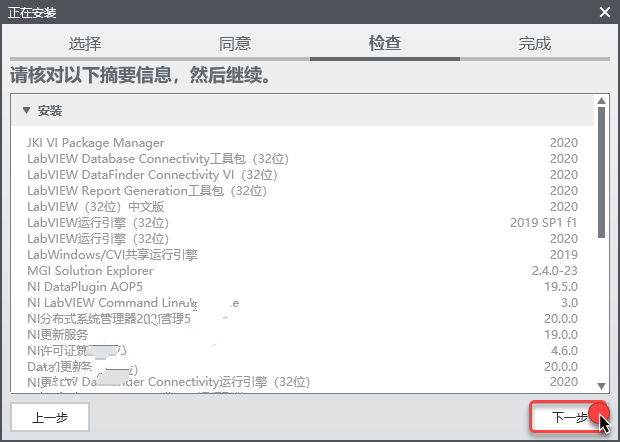Collapse the 安装 section triangle
The width and height of the screenshot is (620, 442).
26,110
